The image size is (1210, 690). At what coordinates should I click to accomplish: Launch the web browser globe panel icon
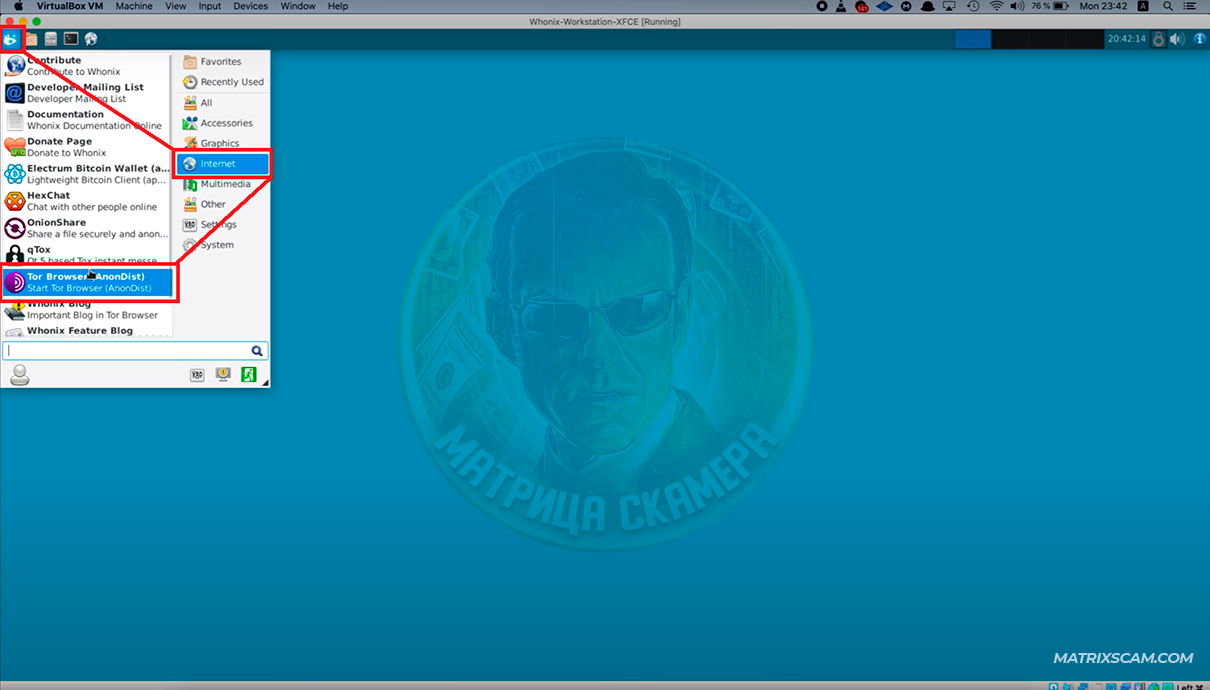point(91,39)
